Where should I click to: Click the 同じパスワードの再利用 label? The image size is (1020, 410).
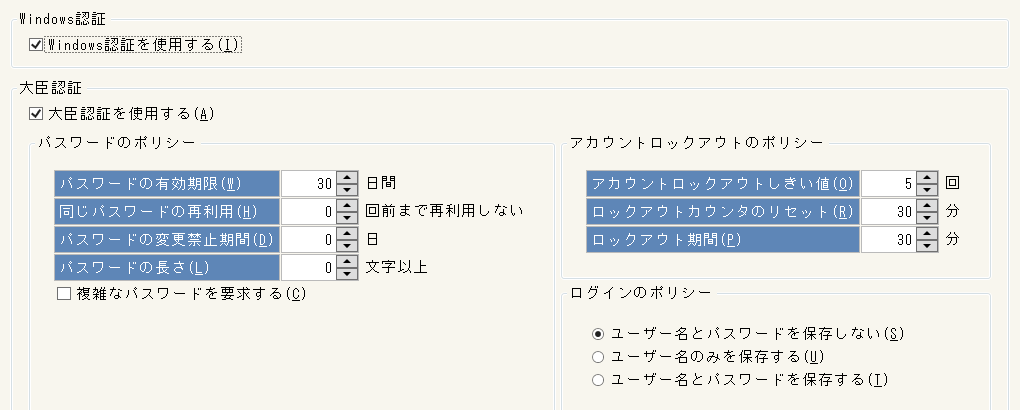coord(166,211)
